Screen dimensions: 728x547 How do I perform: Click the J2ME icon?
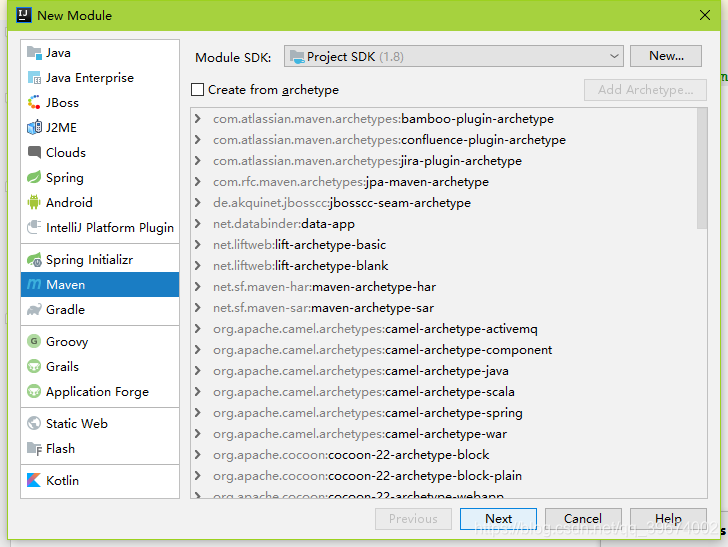click(x=34, y=127)
